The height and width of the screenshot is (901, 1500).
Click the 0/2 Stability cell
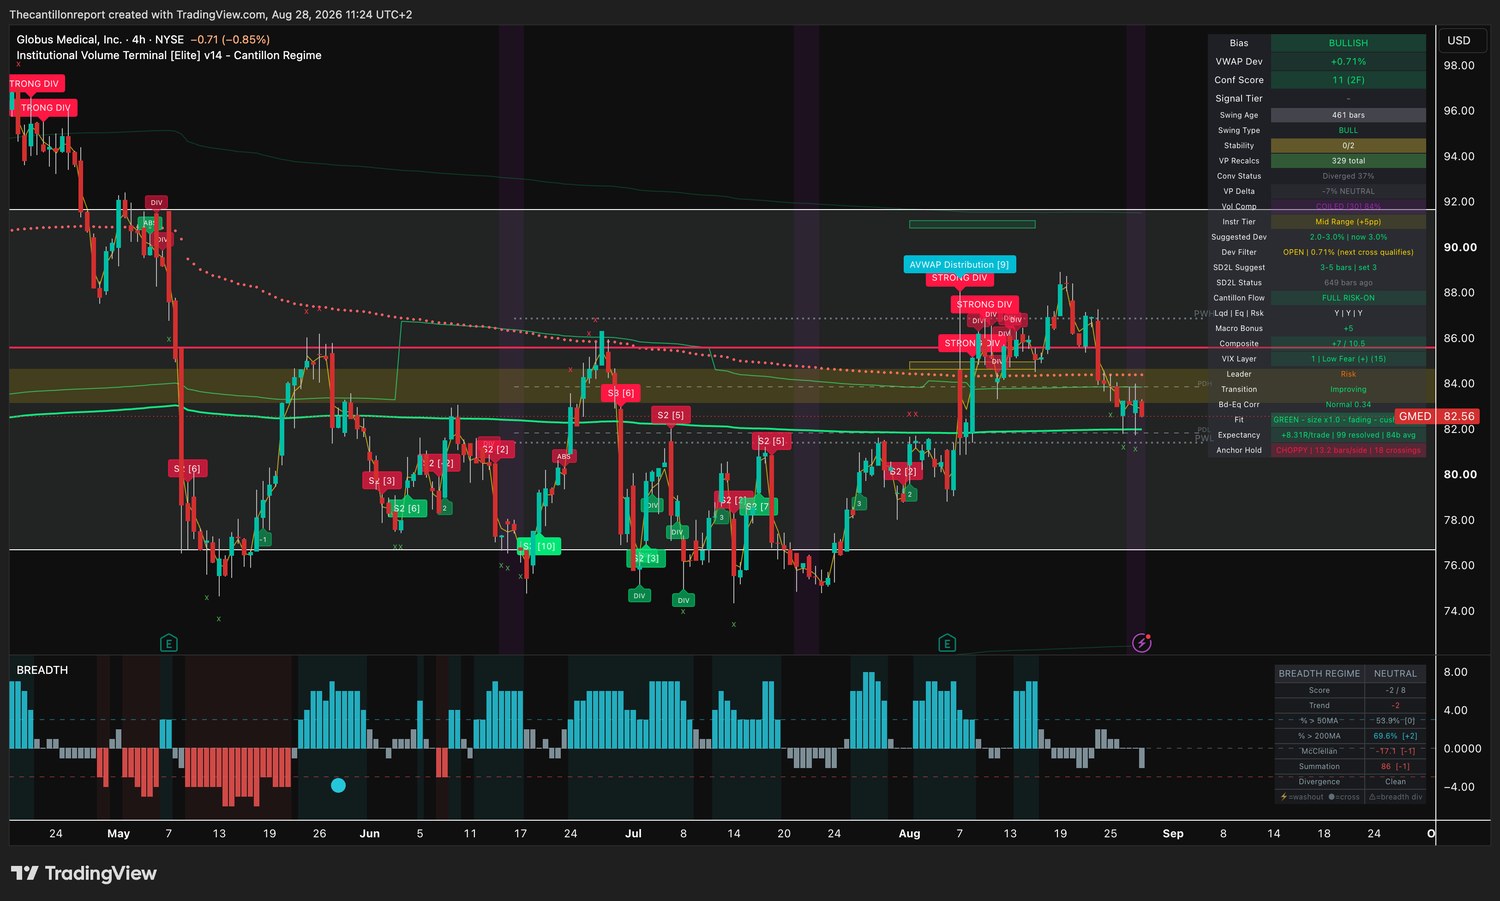tap(1348, 145)
